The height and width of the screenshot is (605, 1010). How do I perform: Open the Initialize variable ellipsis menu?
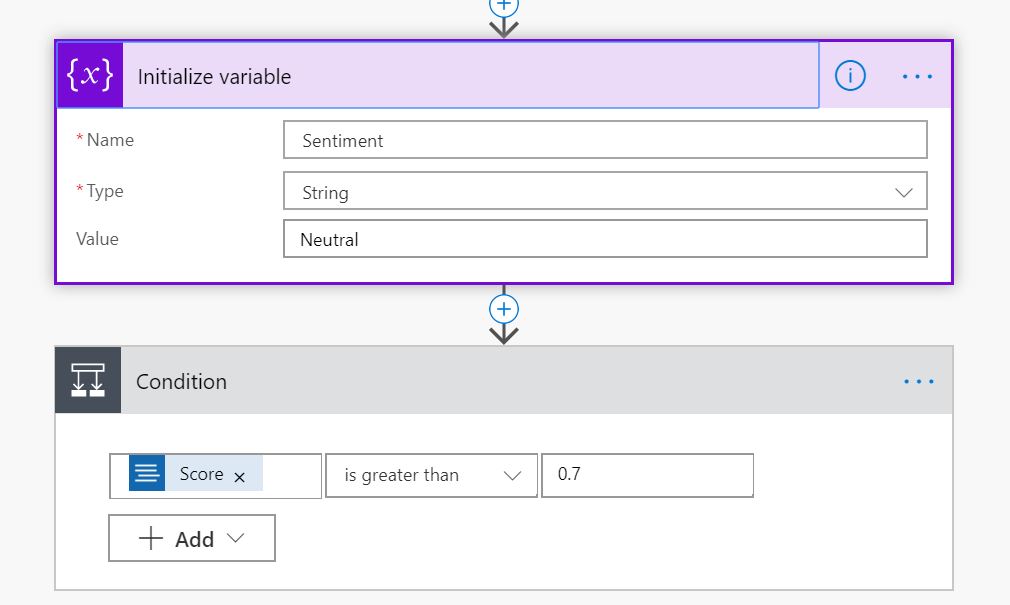click(x=917, y=76)
